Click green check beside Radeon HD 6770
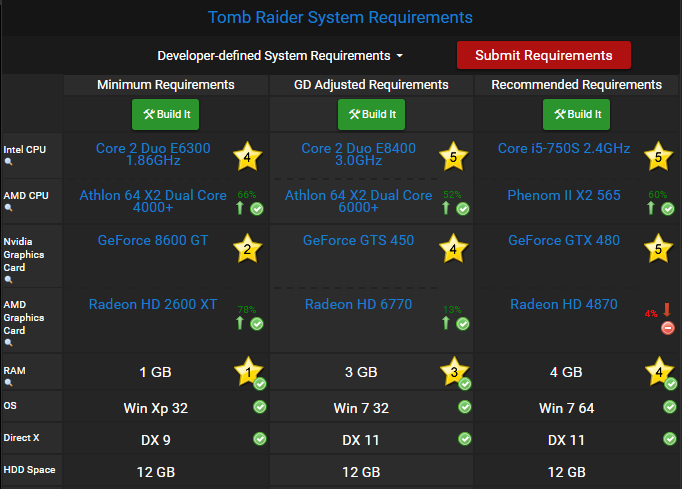The height and width of the screenshot is (489, 682). click(463, 324)
